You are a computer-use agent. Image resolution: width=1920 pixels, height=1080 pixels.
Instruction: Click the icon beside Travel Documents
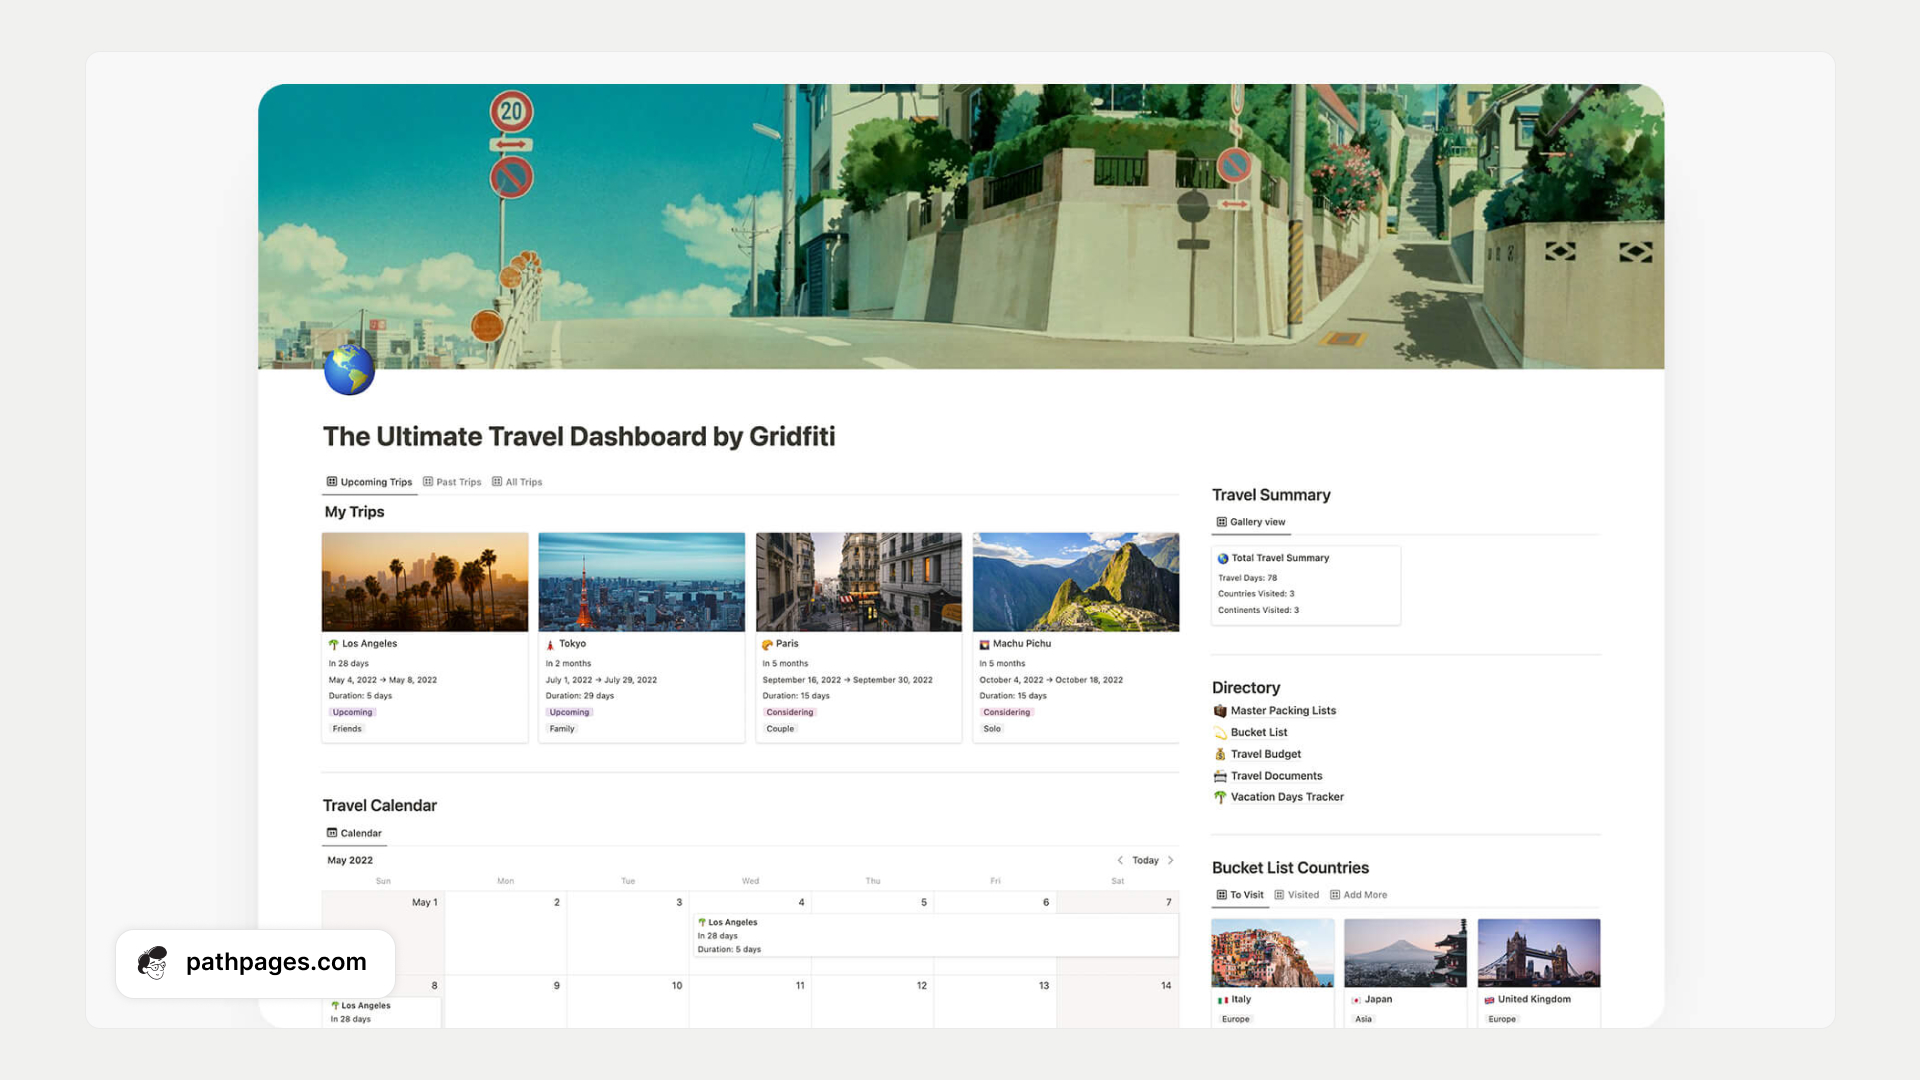1220,776
